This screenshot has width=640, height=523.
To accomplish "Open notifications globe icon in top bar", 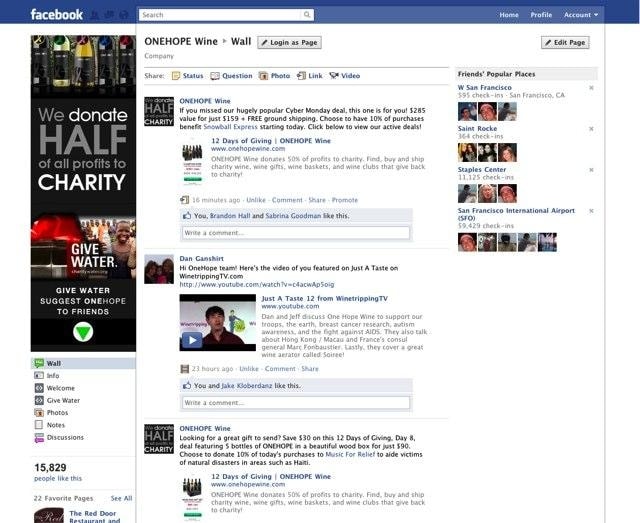I will (124, 15).
